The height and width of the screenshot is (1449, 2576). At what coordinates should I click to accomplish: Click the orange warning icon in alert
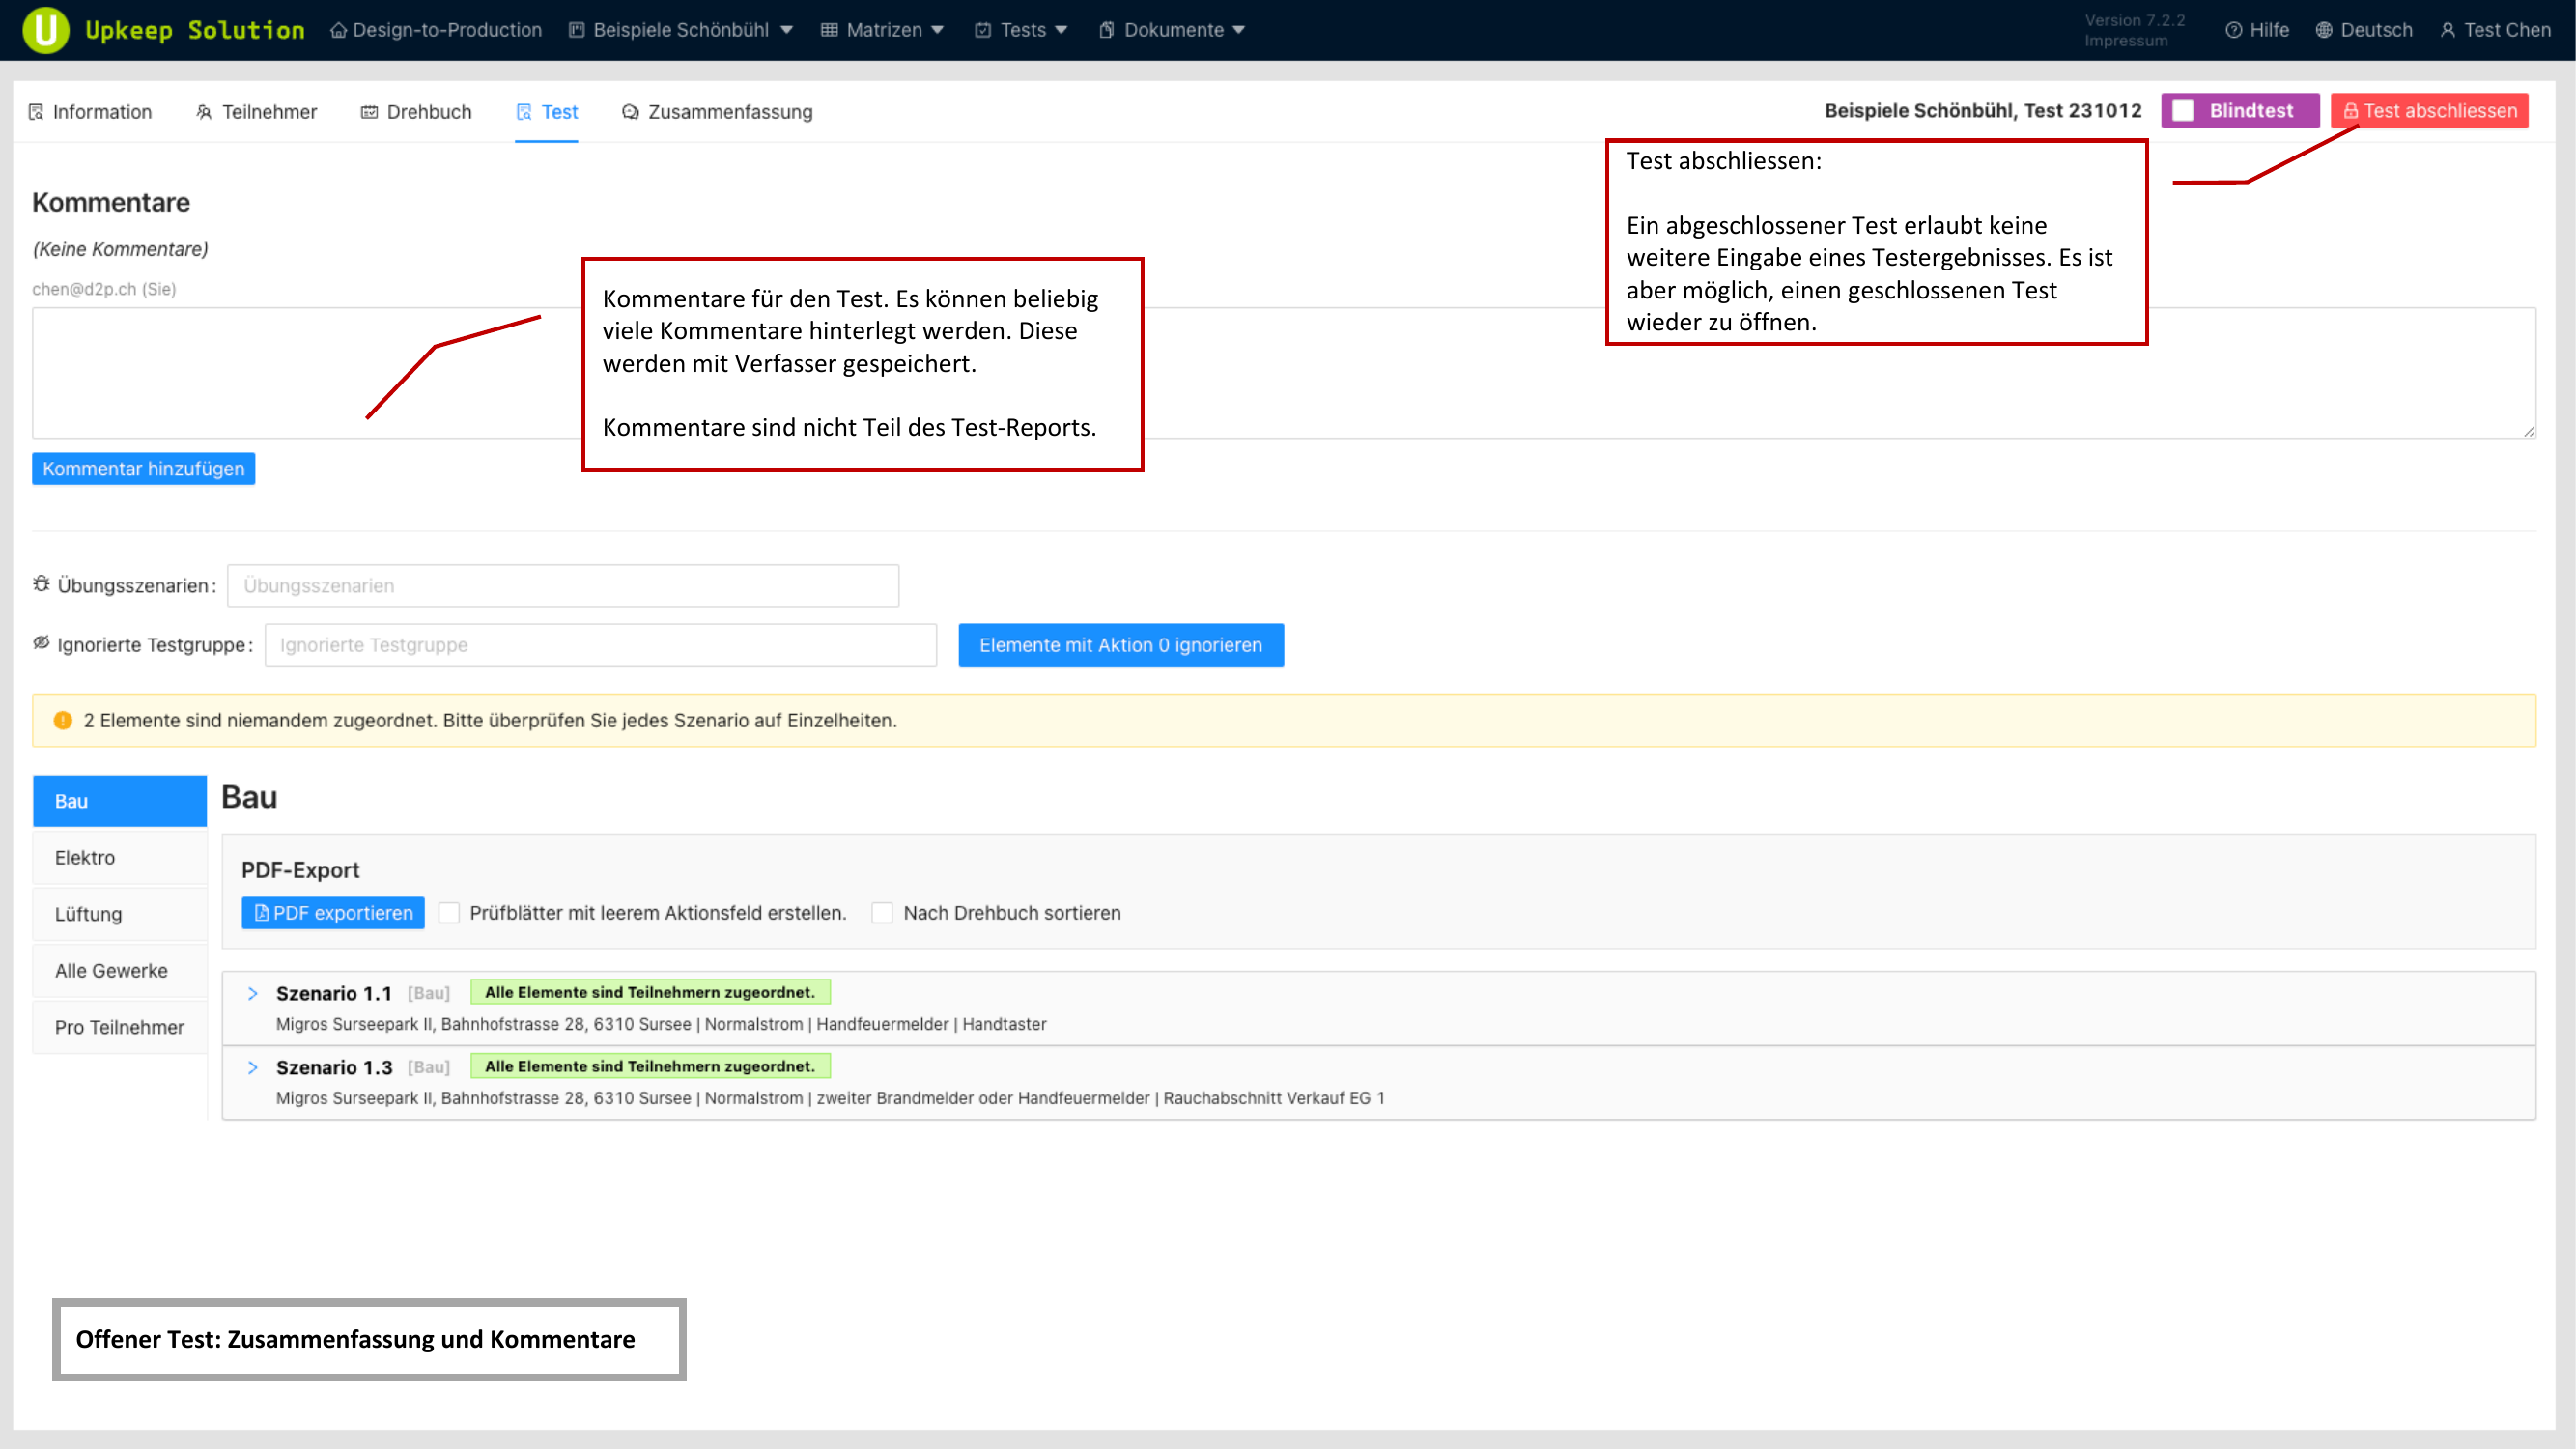click(x=62, y=720)
